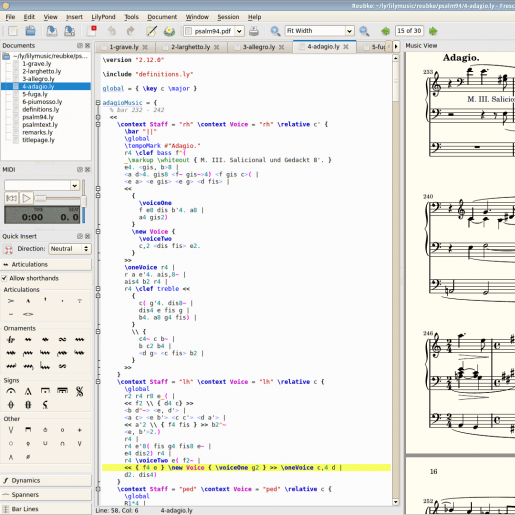The height and width of the screenshot is (515, 515).
Task: Collapse the Articulations section header
Action: click(46, 264)
